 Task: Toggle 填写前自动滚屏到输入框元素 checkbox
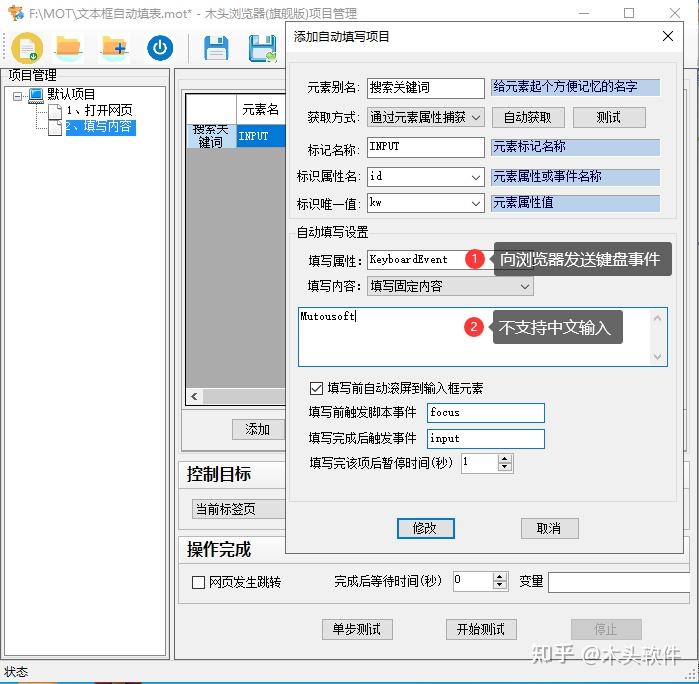[x=316, y=388]
